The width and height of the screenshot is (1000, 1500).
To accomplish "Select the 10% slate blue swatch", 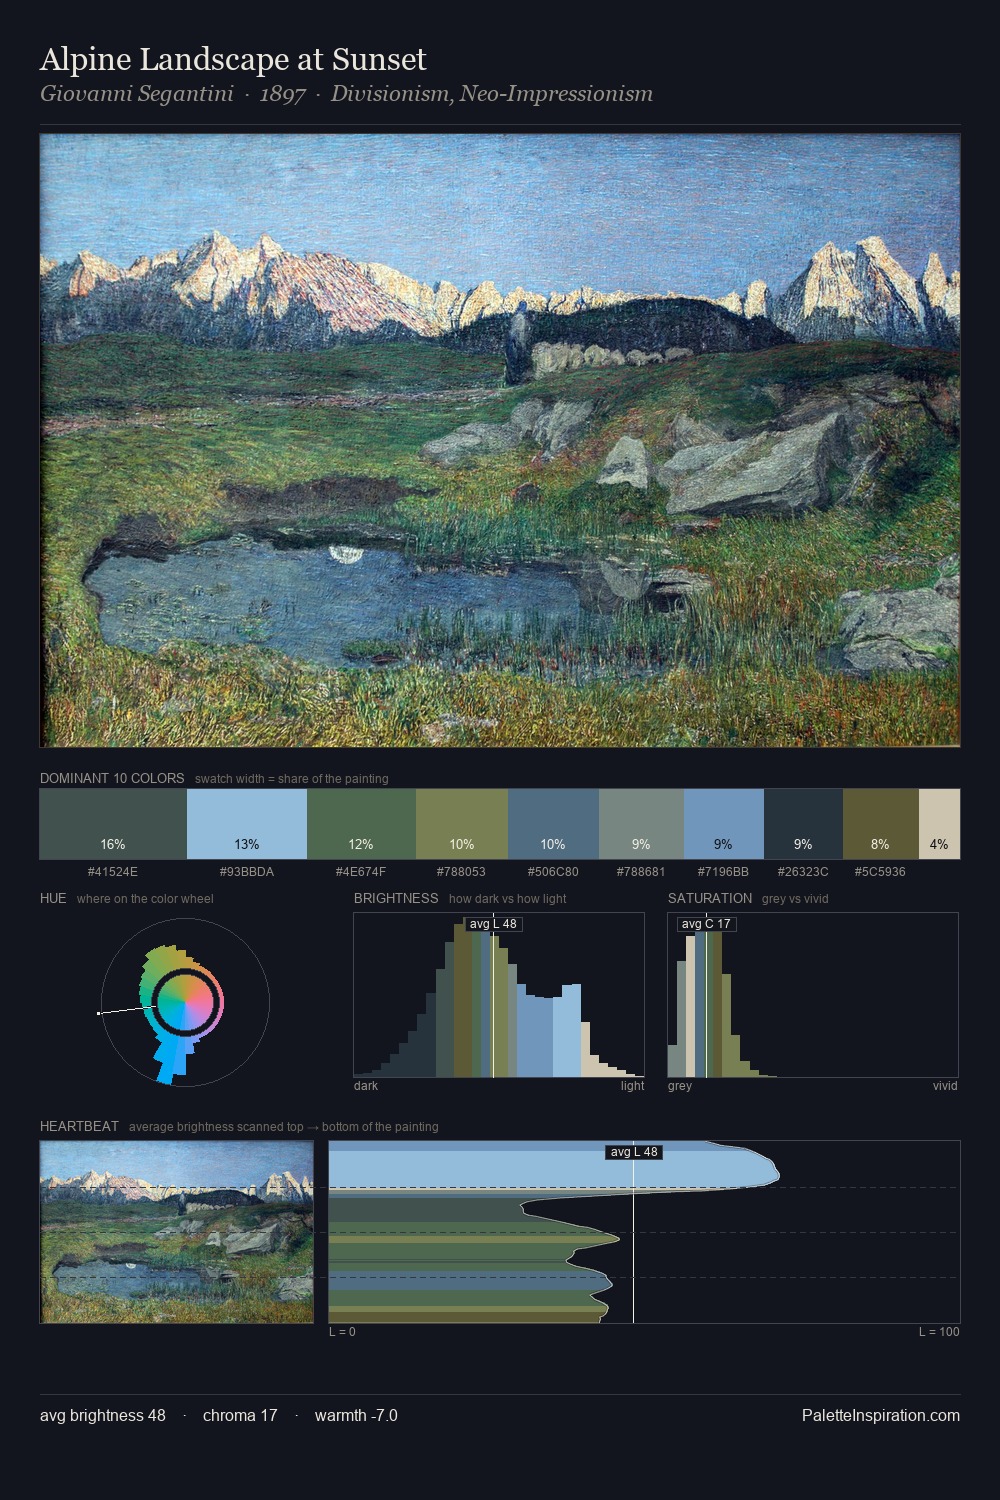I will tap(553, 824).
